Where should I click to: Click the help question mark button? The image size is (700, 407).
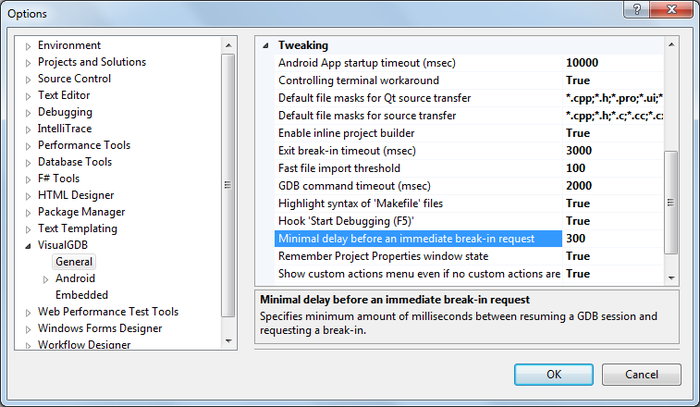click(x=637, y=9)
